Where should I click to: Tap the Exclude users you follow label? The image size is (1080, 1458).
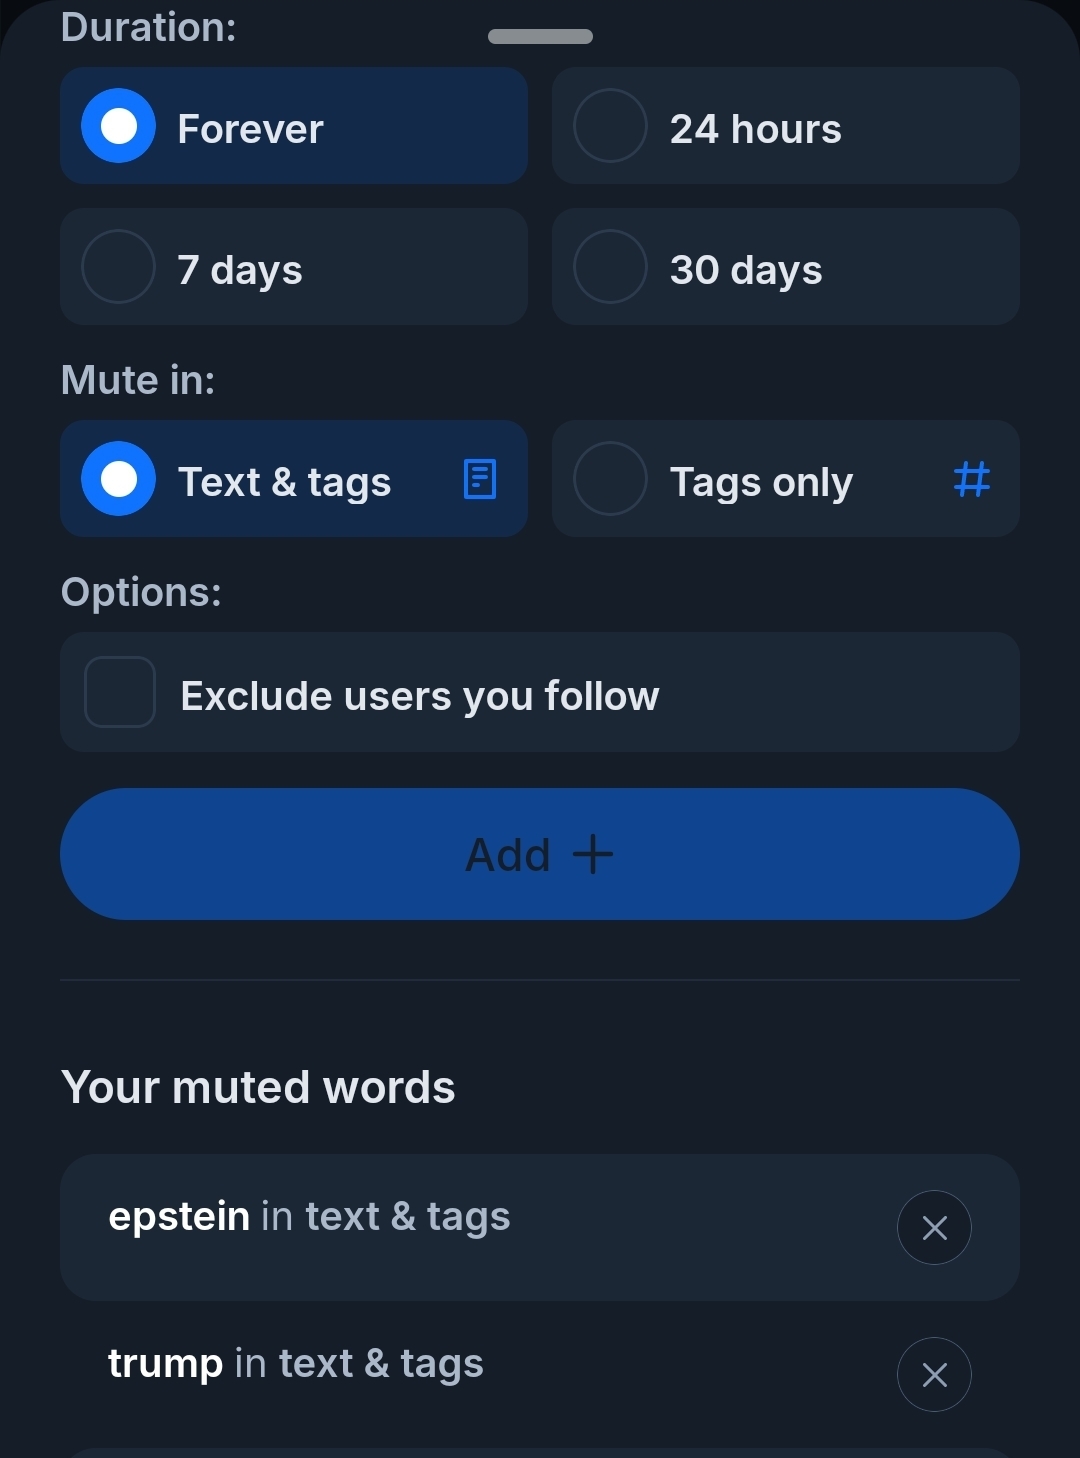click(420, 696)
